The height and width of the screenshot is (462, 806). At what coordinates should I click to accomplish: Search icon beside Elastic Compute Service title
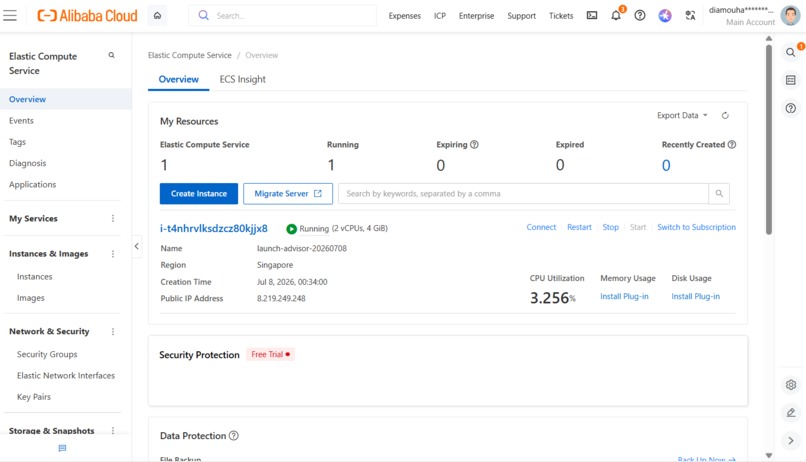pyautogui.click(x=112, y=56)
